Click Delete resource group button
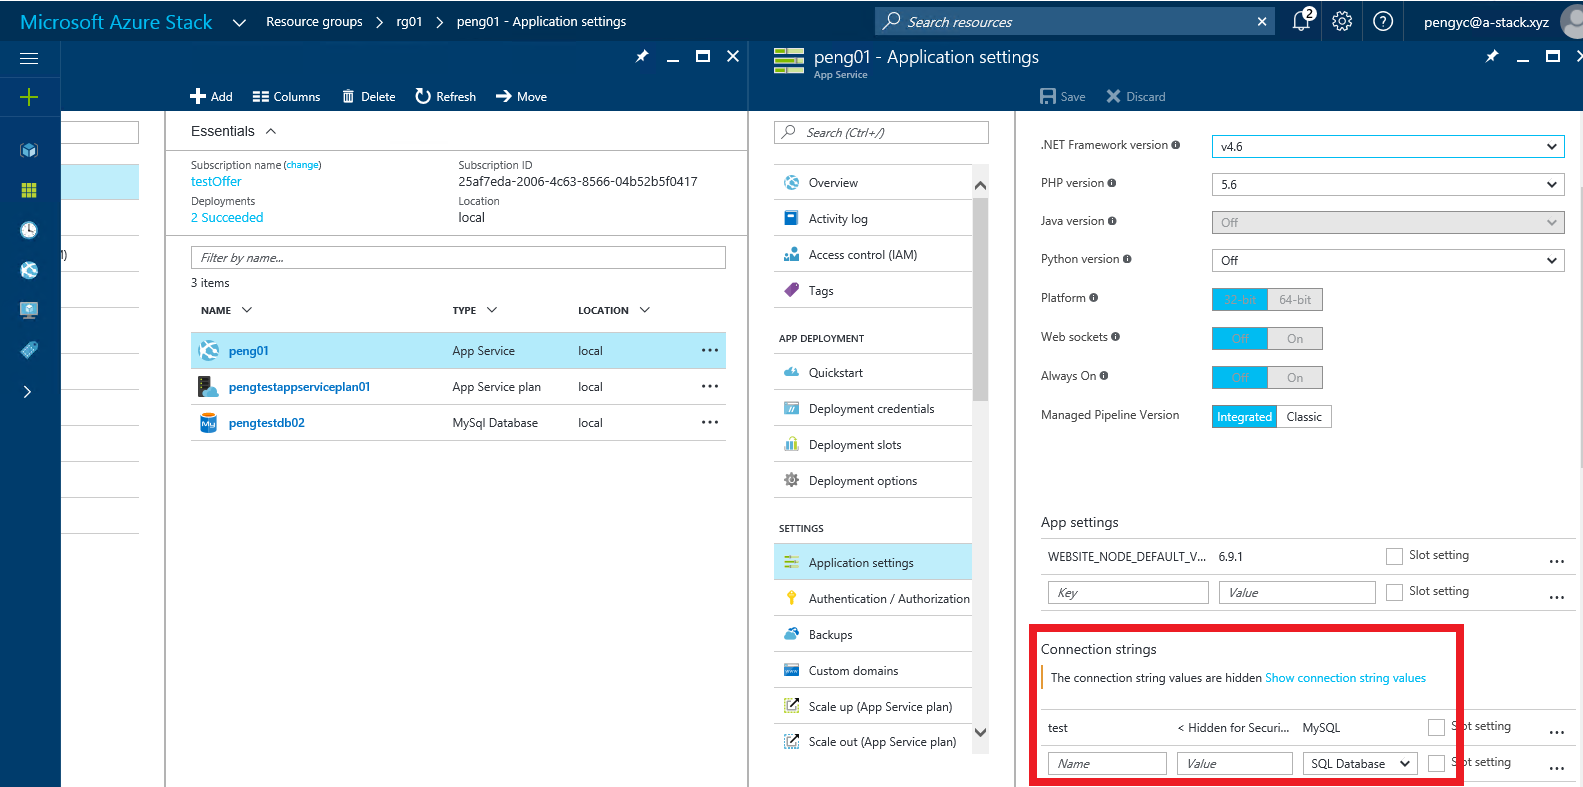The width and height of the screenshot is (1583, 787). (368, 96)
